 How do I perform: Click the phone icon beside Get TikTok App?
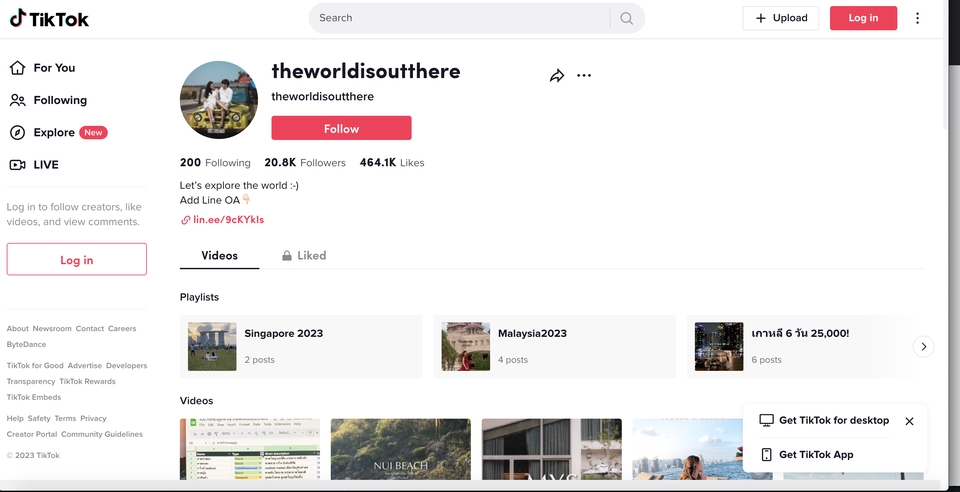tap(767, 455)
